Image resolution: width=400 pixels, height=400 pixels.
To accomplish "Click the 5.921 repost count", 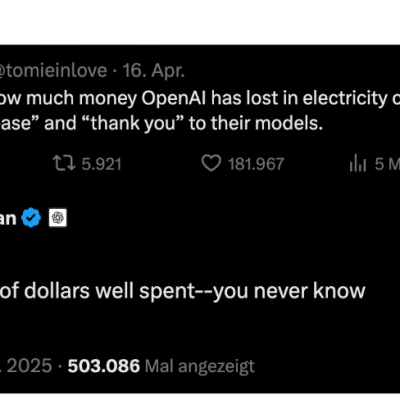I will (102, 164).
